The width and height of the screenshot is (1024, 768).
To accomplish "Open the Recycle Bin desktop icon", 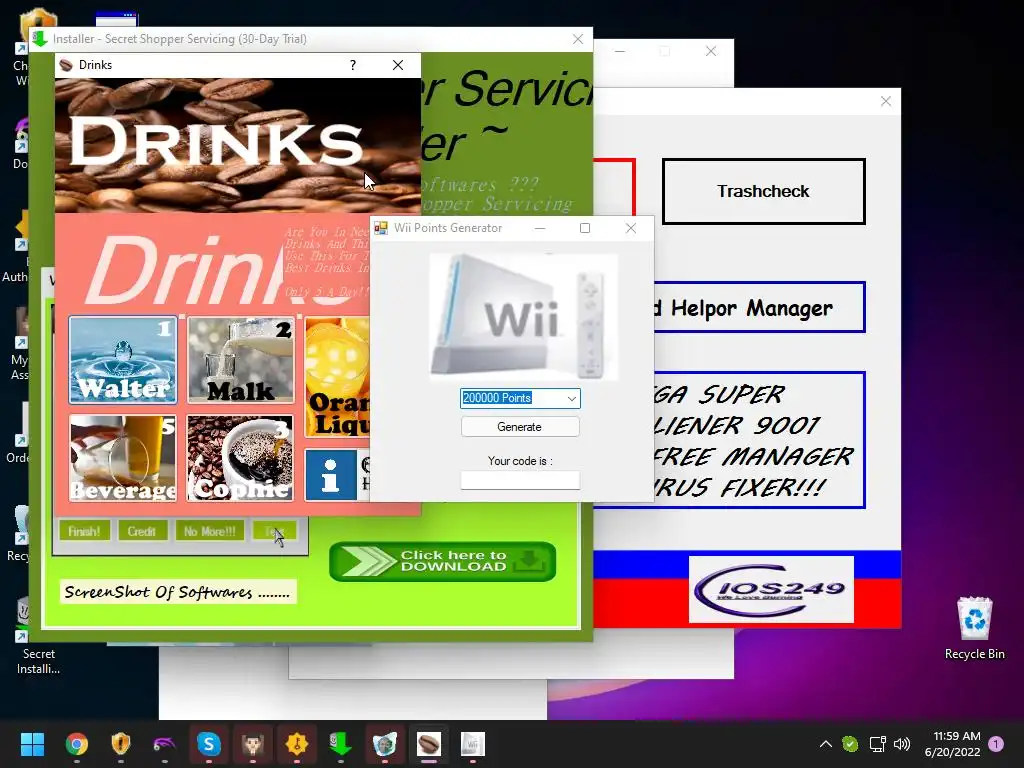I will 974,628.
